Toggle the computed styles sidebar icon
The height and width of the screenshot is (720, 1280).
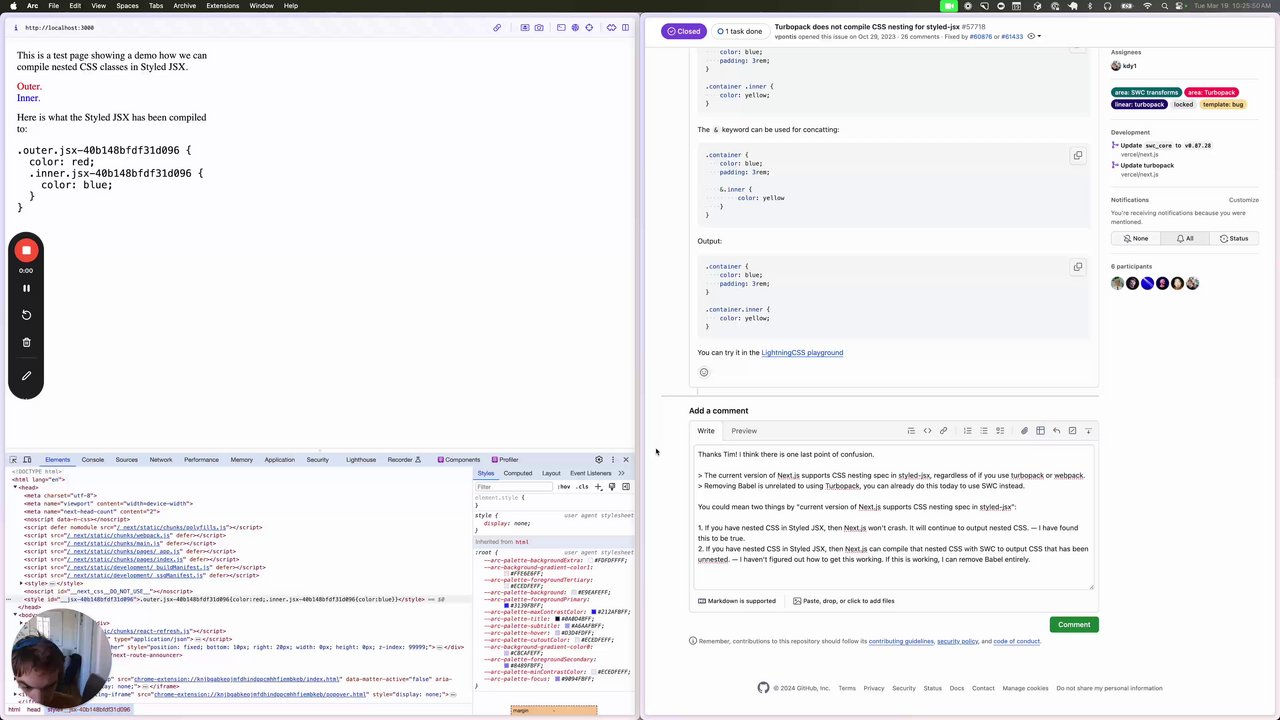point(626,487)
